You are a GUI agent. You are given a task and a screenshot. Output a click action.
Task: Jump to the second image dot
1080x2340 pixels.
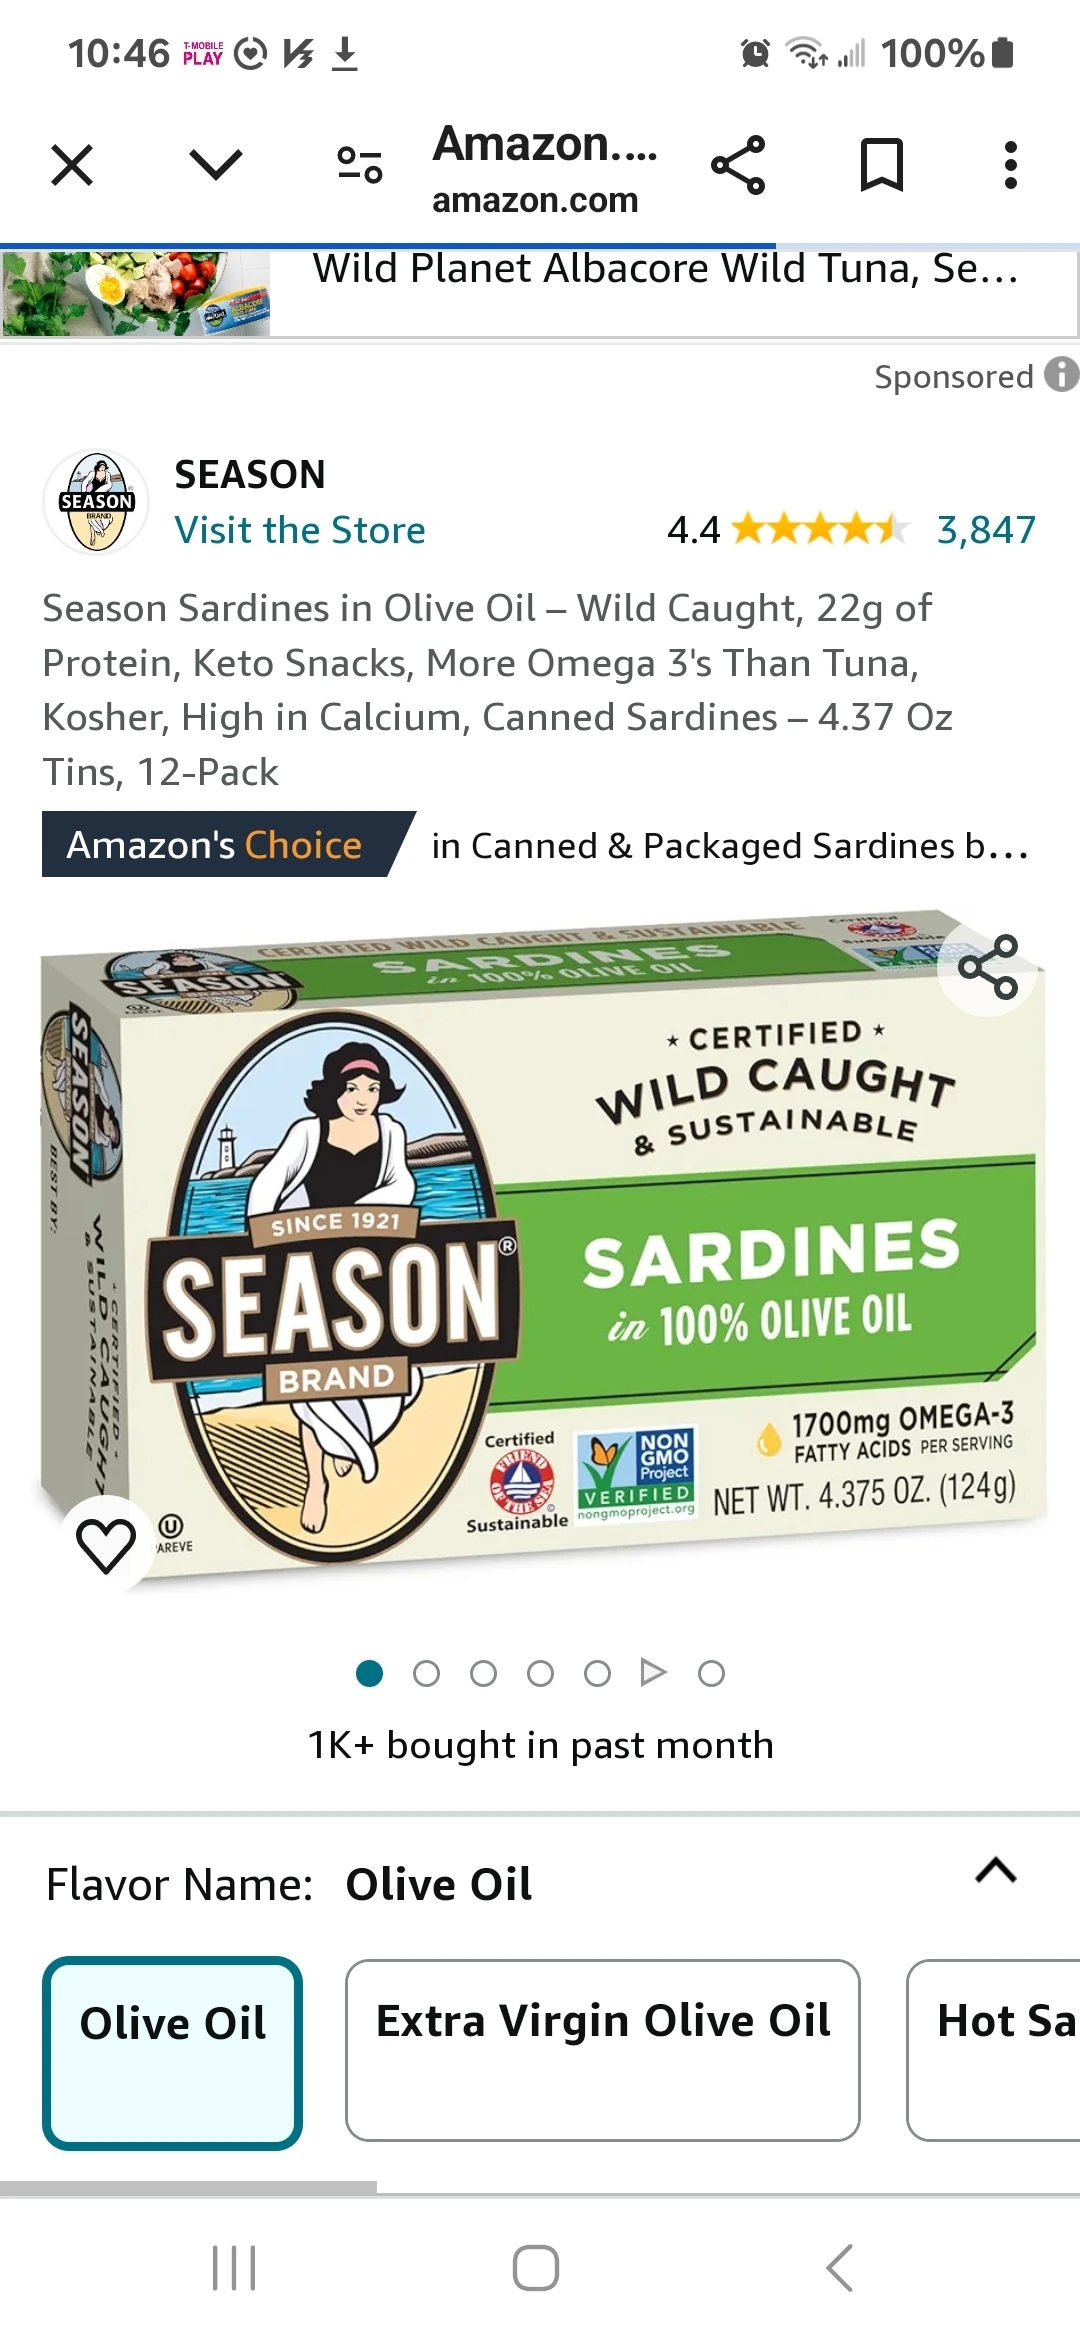[426, 1673]
